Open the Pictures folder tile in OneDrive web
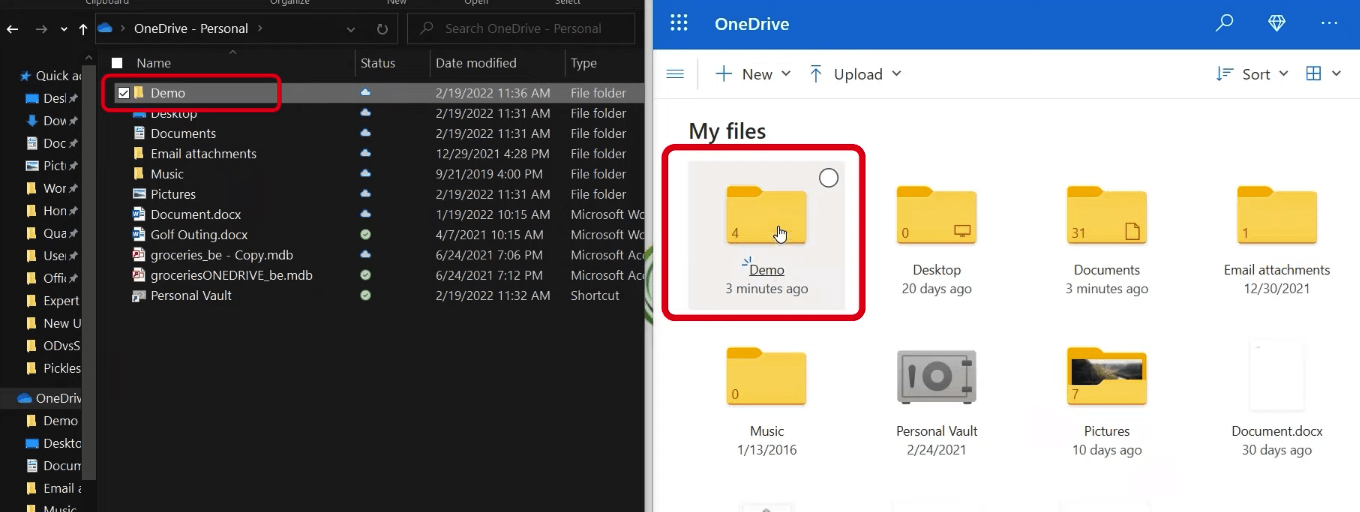Image resolution: width=1360 pixels, height=512 pixels. point(1107,400)
